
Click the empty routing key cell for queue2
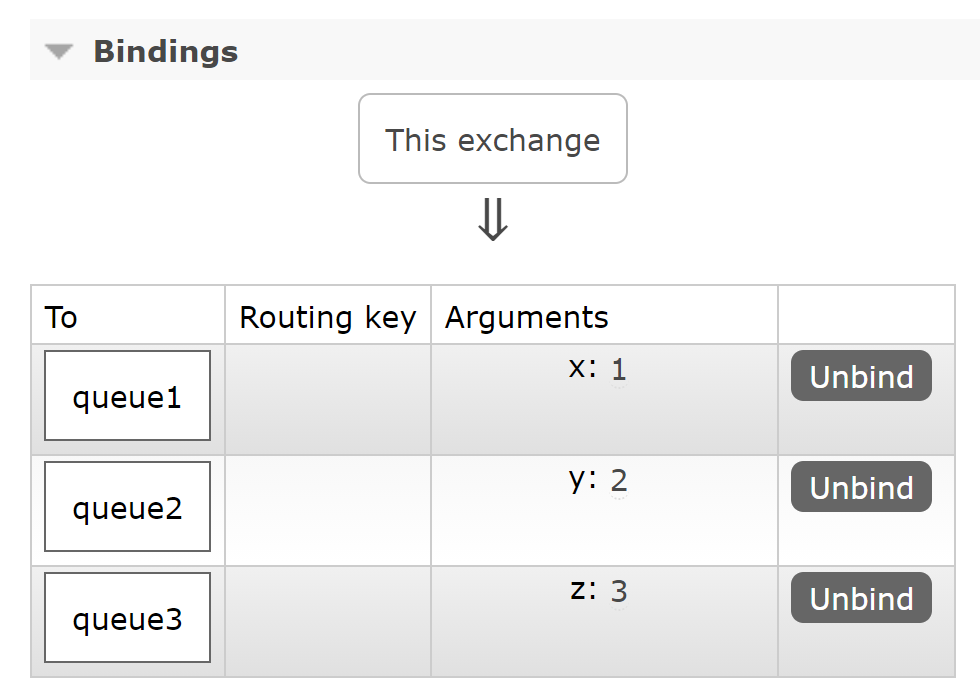[x=328, y=511]
